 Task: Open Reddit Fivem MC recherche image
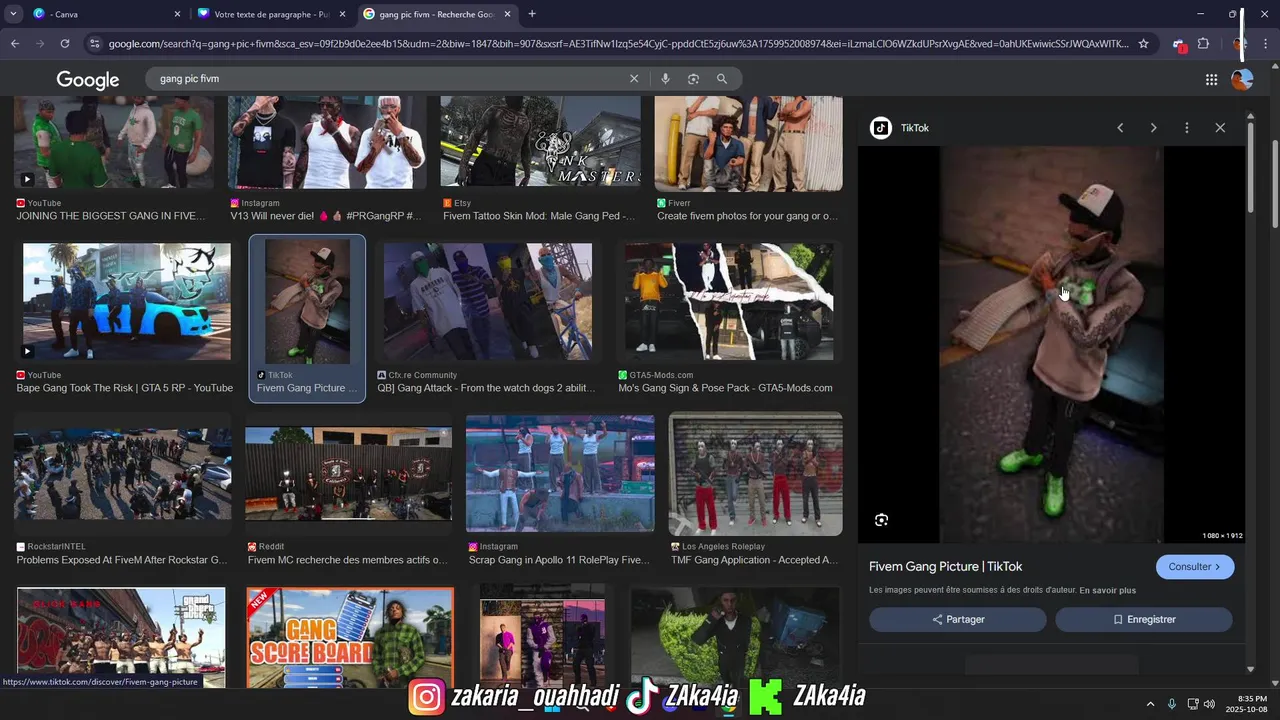click(348, 474)
